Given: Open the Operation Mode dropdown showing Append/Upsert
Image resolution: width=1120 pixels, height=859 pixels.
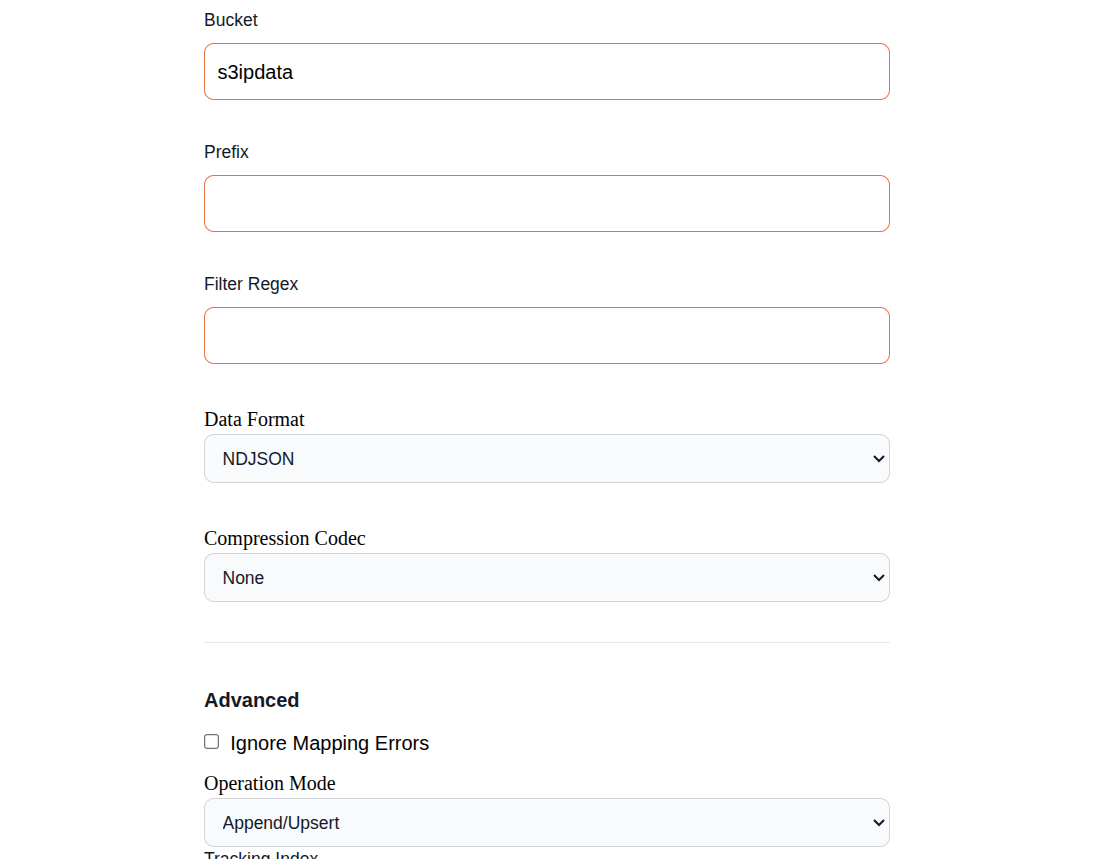Looking at the screenshot, I should coord(546,823).
